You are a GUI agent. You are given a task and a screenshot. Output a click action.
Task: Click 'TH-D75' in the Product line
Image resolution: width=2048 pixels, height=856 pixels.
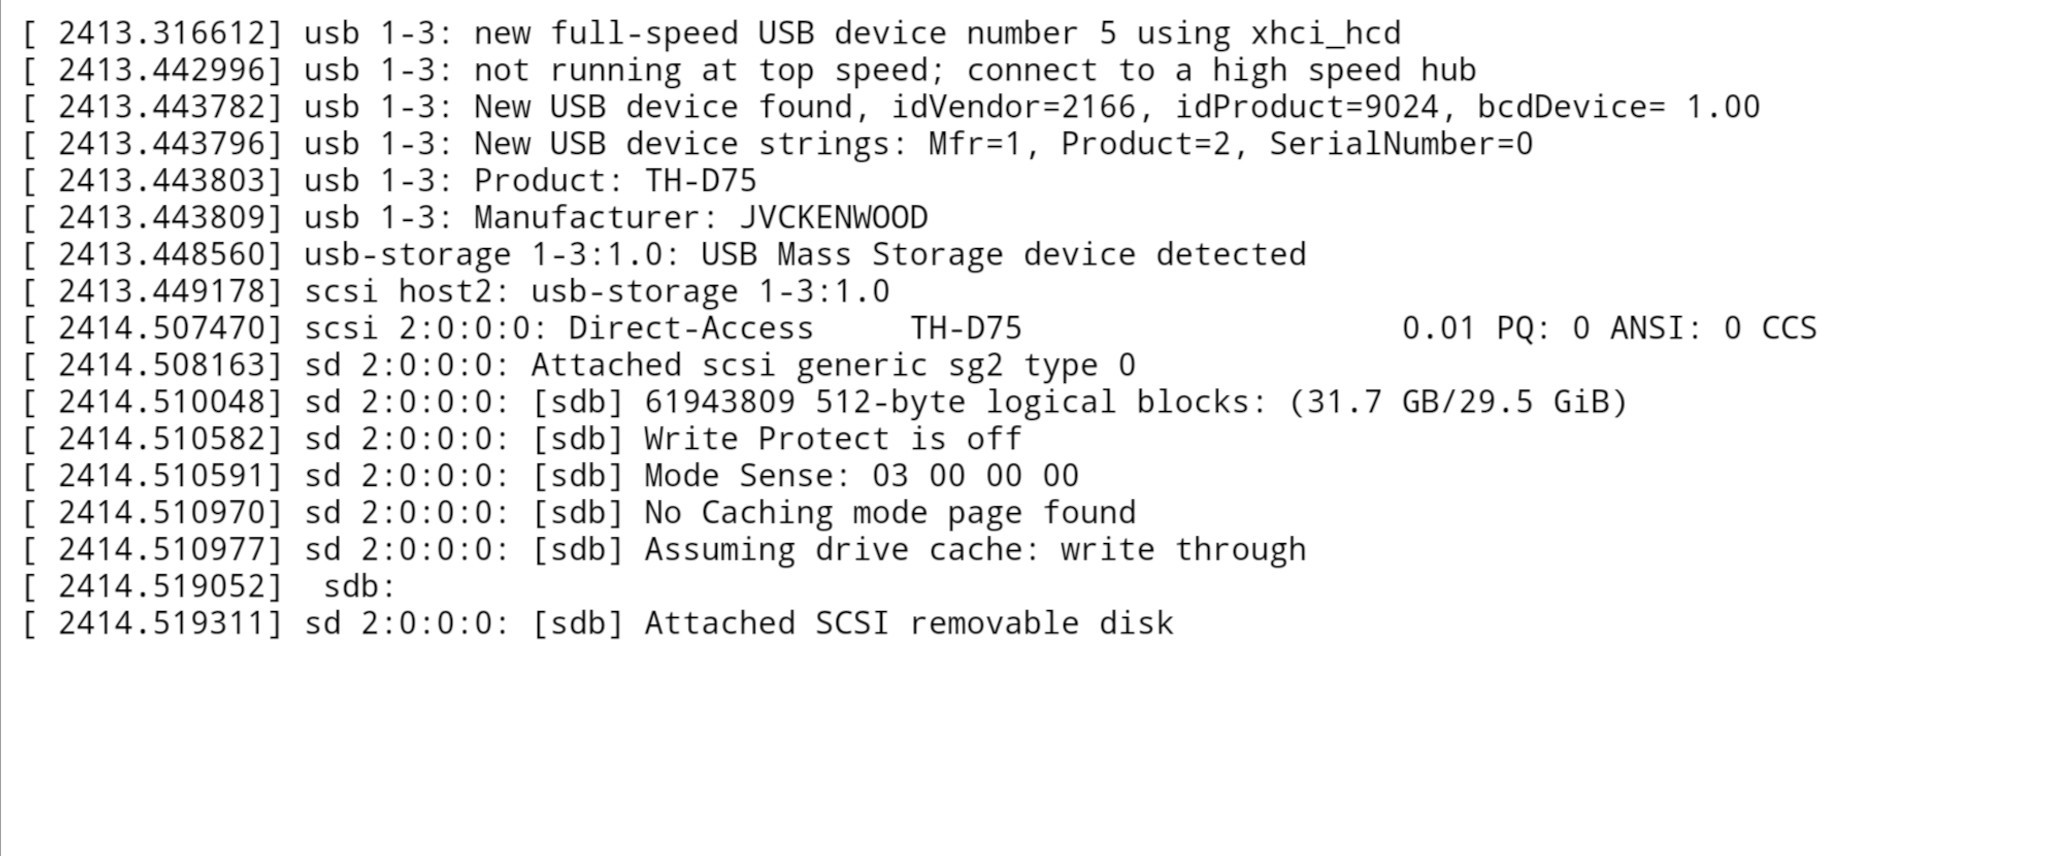click(x=700, y=181)
